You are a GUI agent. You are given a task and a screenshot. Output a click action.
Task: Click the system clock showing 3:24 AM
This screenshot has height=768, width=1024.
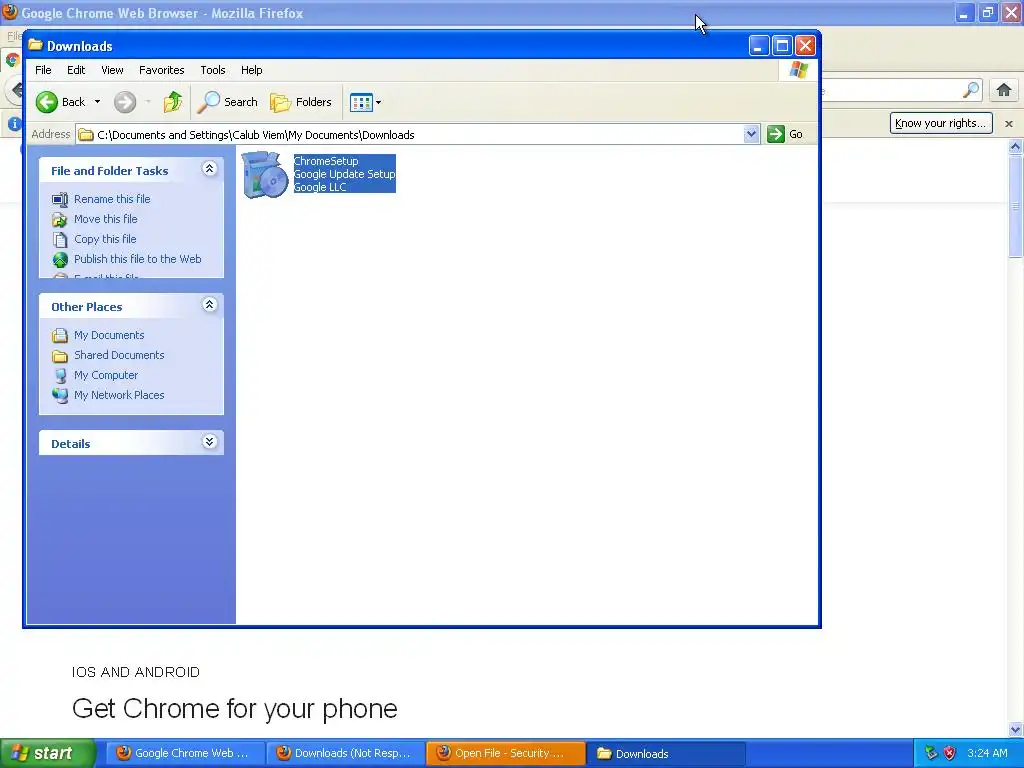click(987, 753)
